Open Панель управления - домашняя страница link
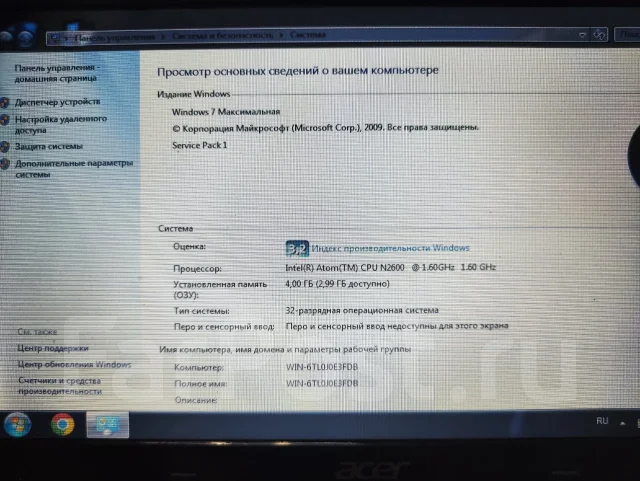Image resolution: width=640 pixels, height=481 pixels. coord(56,73)
